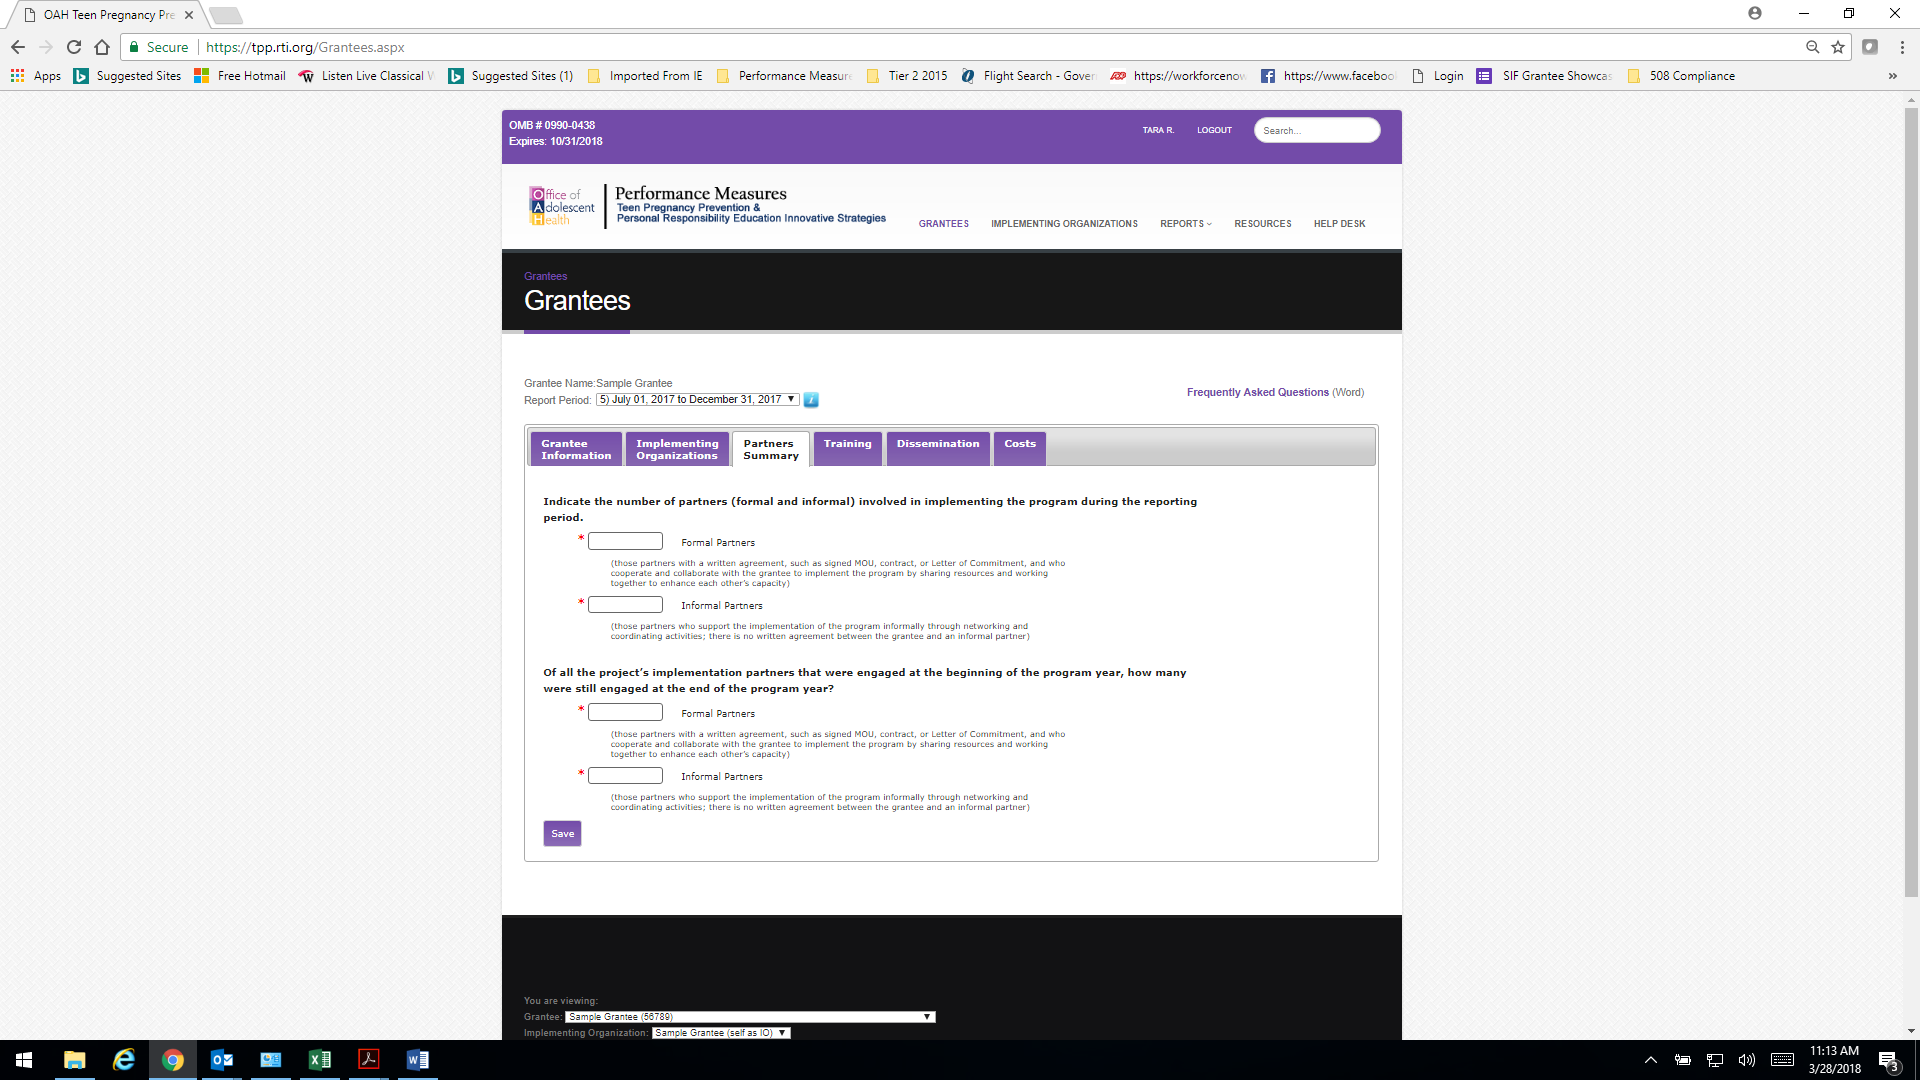
Task: Open the Report Period dropdown
Action: 697,399
